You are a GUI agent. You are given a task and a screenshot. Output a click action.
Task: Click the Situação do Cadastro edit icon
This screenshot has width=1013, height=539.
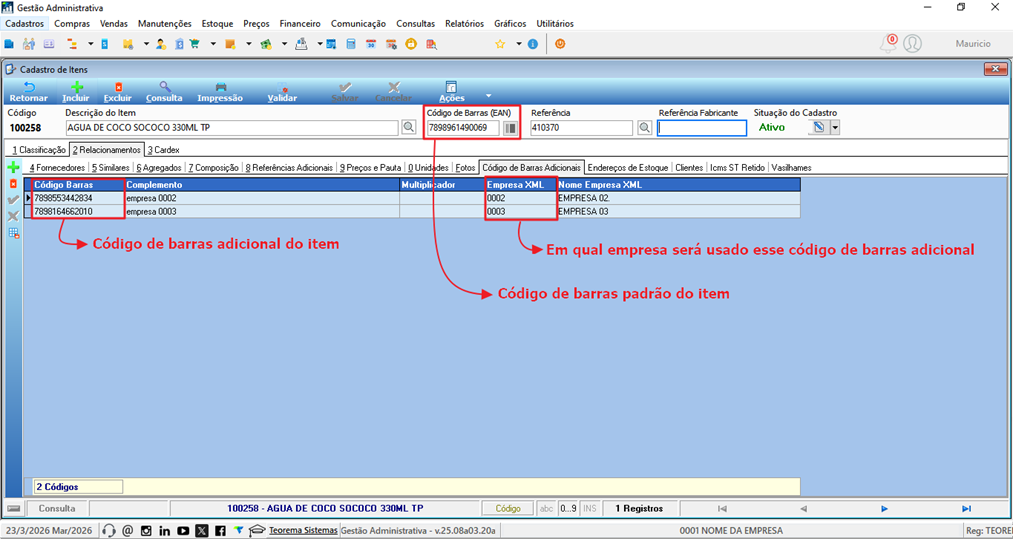click(x=819, y=127)
